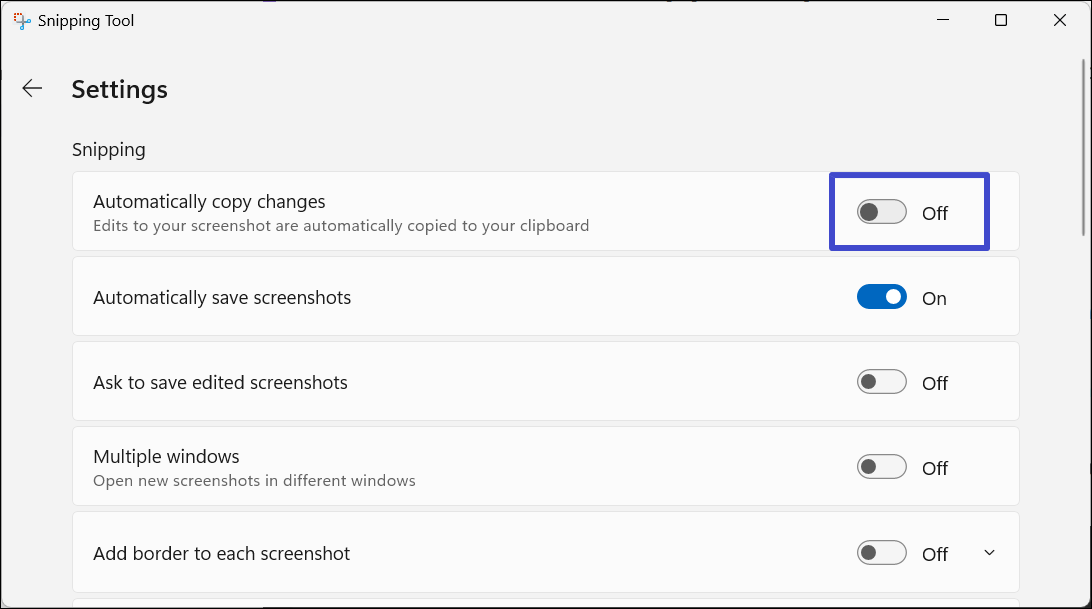Switch on the Add border to each screenshot toggle
This screenshot has width=1092, height=609.
click(881, 553)
